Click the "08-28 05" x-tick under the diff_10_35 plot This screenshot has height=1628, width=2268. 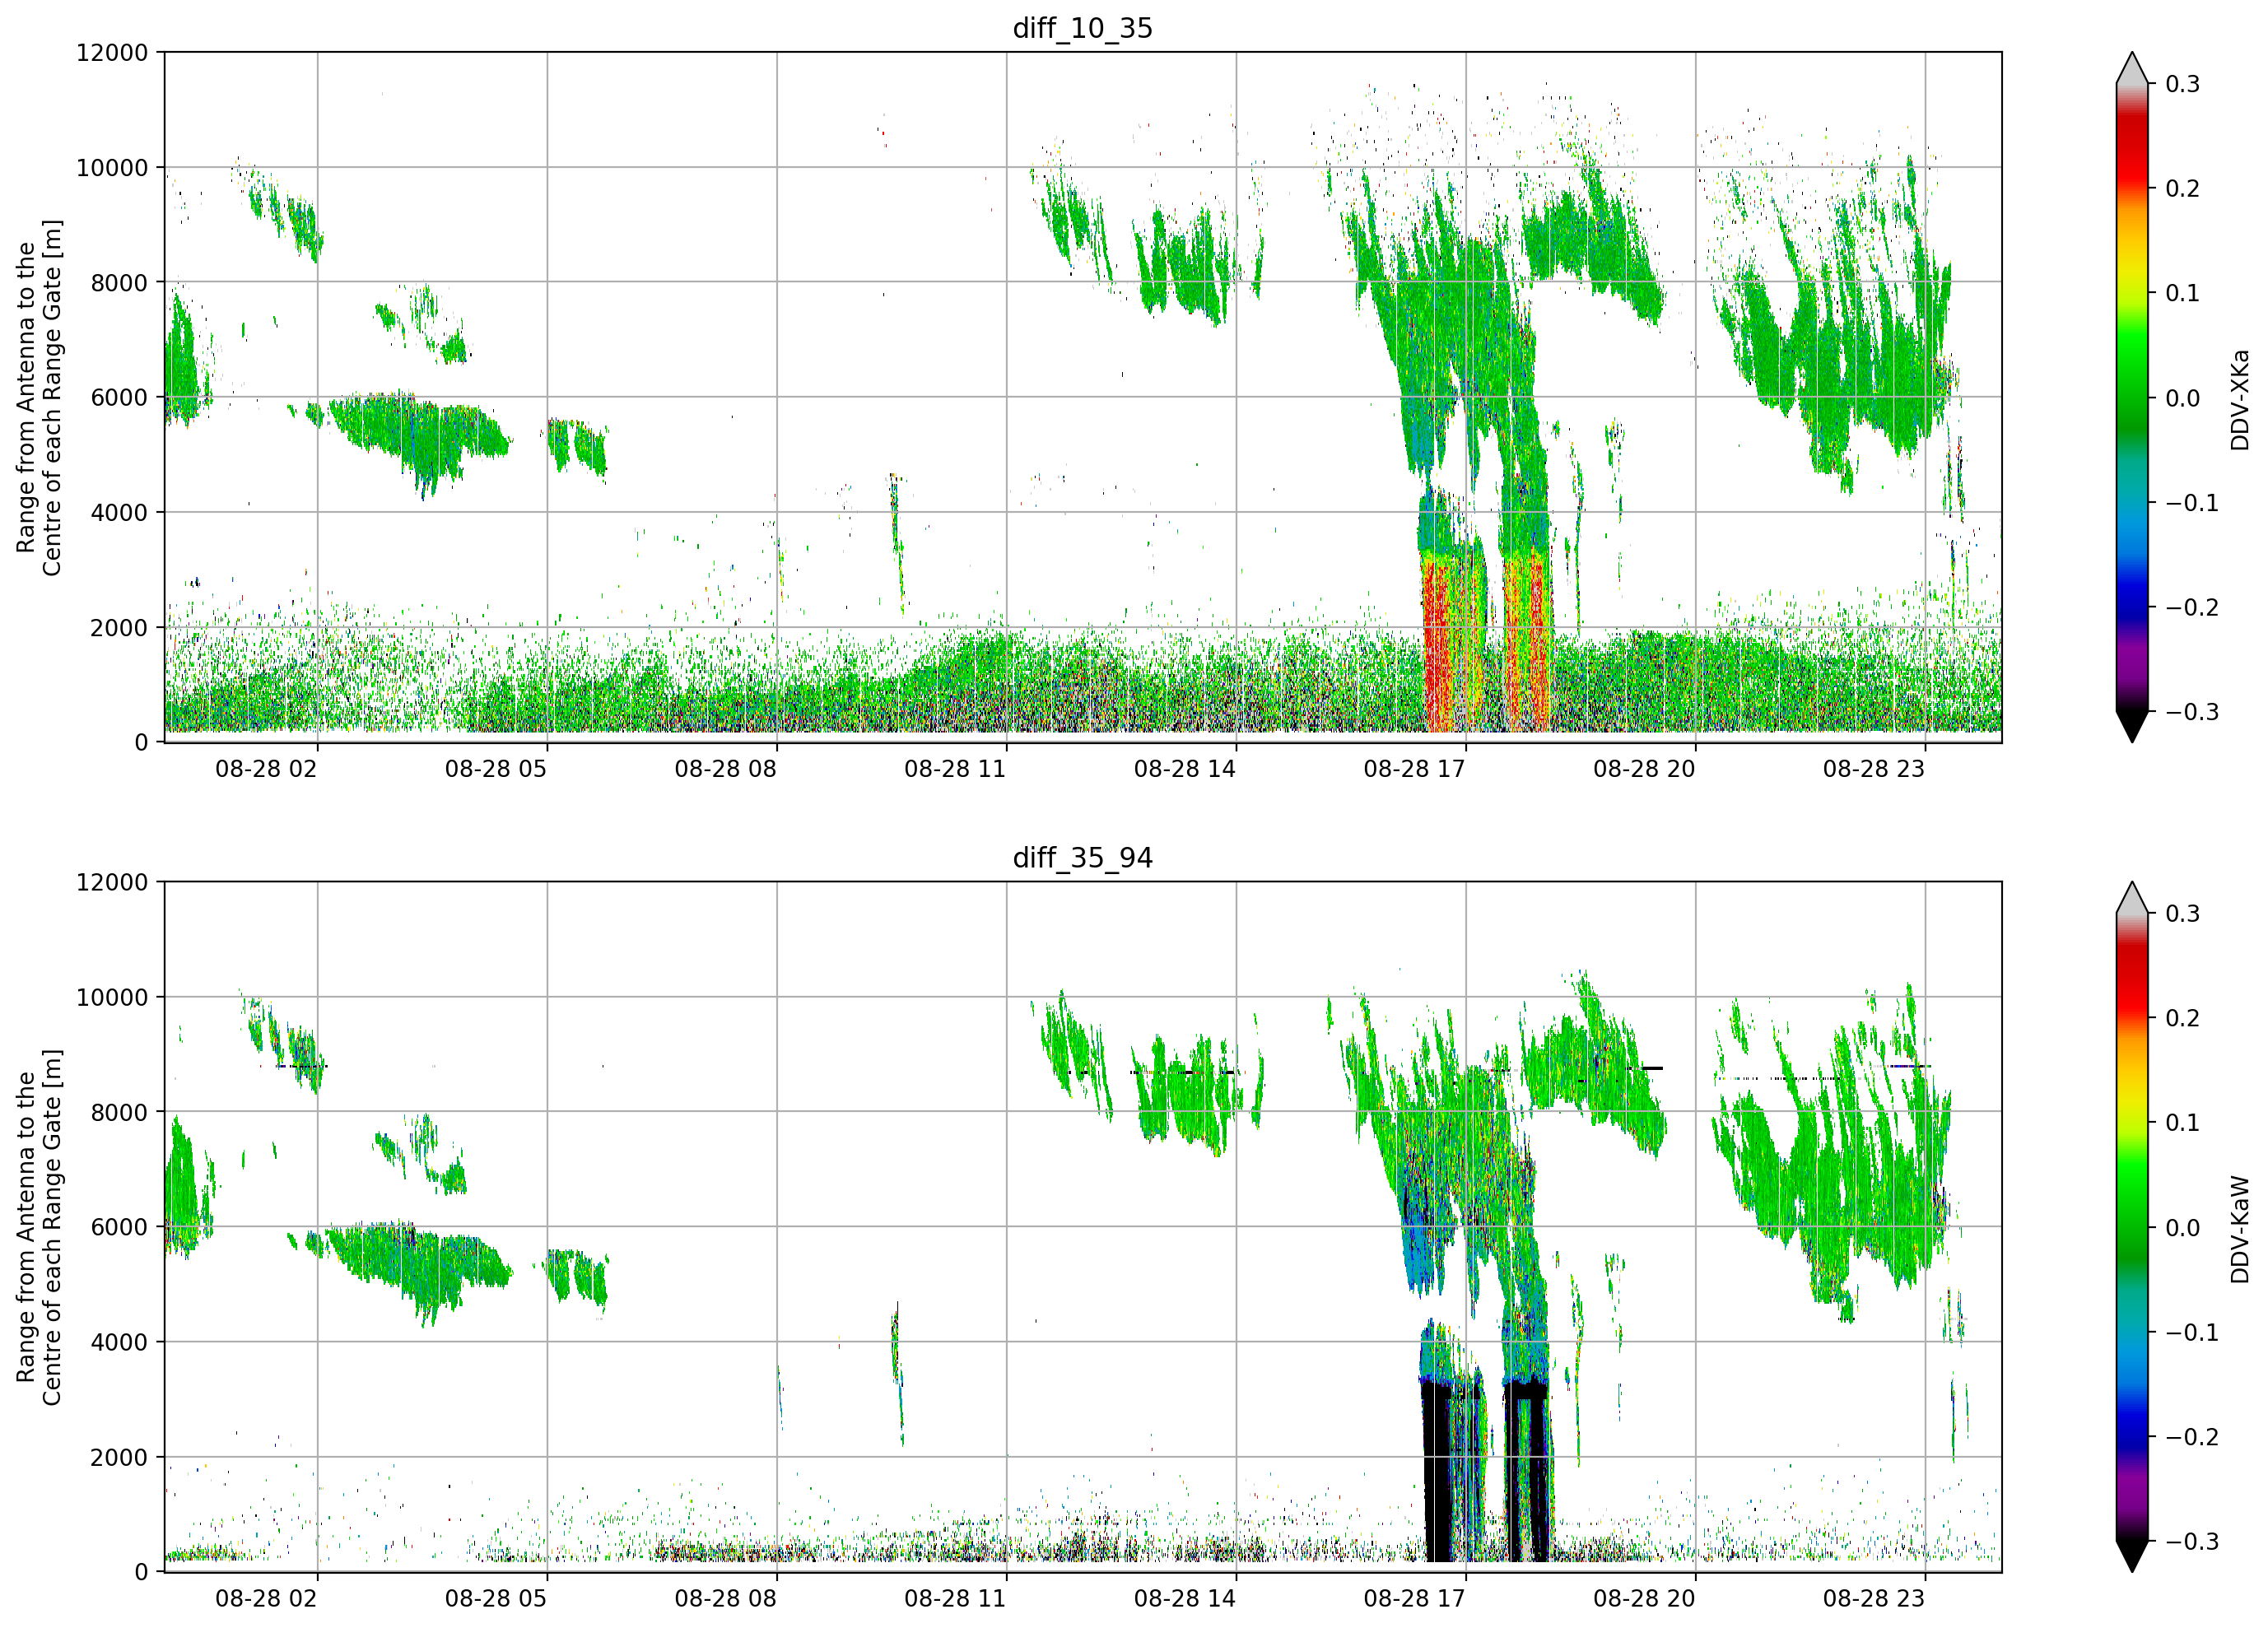pyautogui.click(x=496, y=769)
